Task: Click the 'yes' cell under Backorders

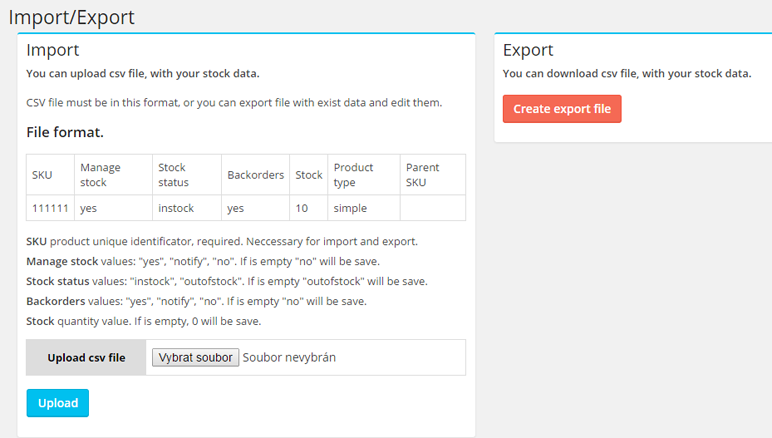Action: [x=235, y=208]
